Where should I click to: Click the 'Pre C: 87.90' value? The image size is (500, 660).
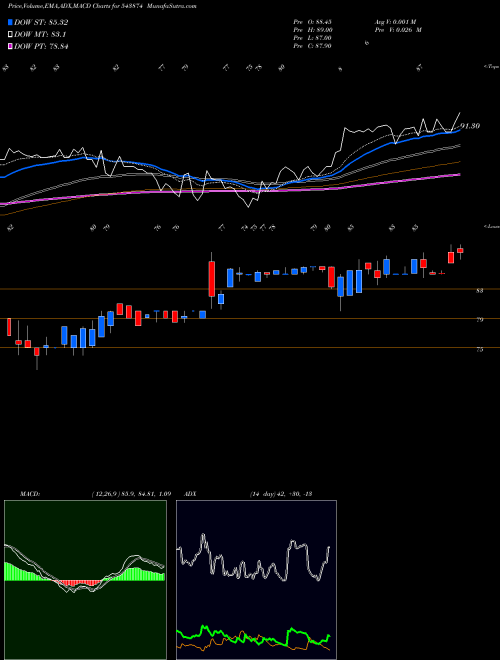pos(313,46)
